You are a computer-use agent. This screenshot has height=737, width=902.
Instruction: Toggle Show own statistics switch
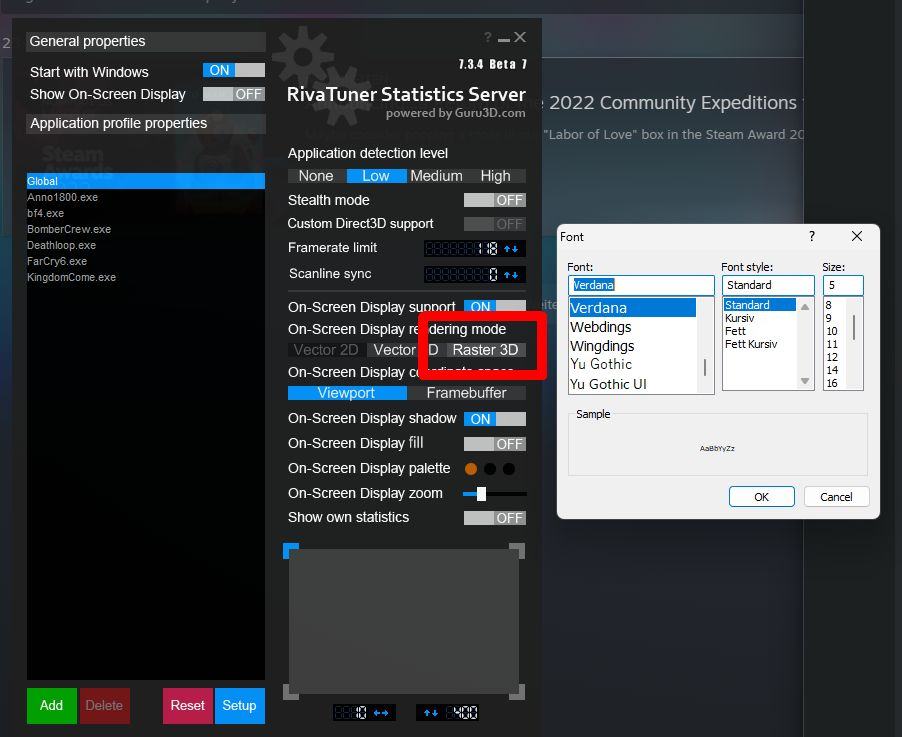click(x=495, y=518)
